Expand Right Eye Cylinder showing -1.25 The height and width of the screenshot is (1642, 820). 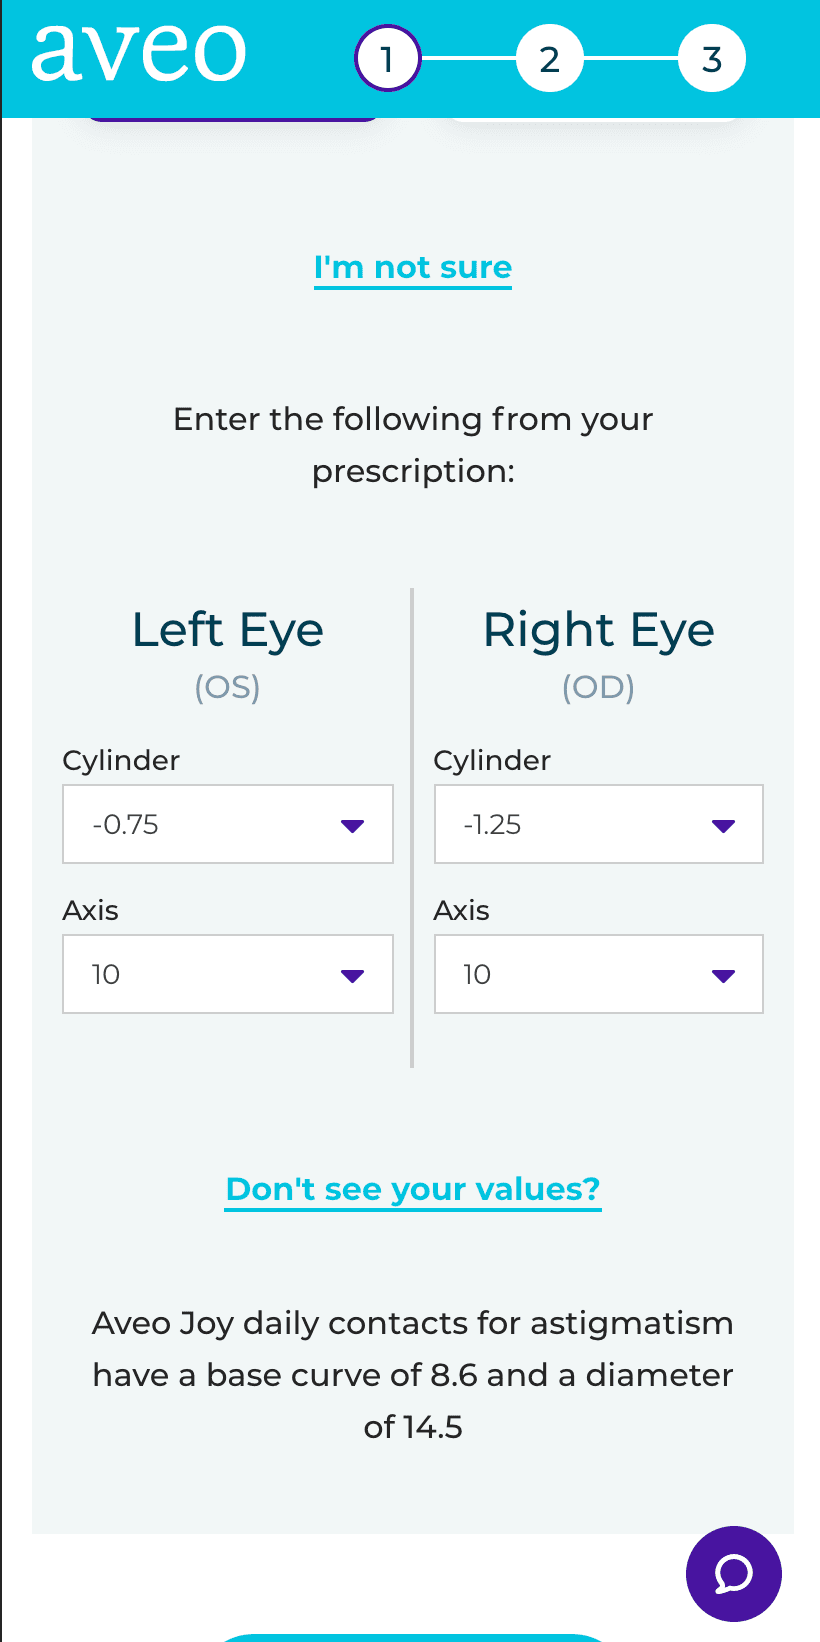coord(599,824)
